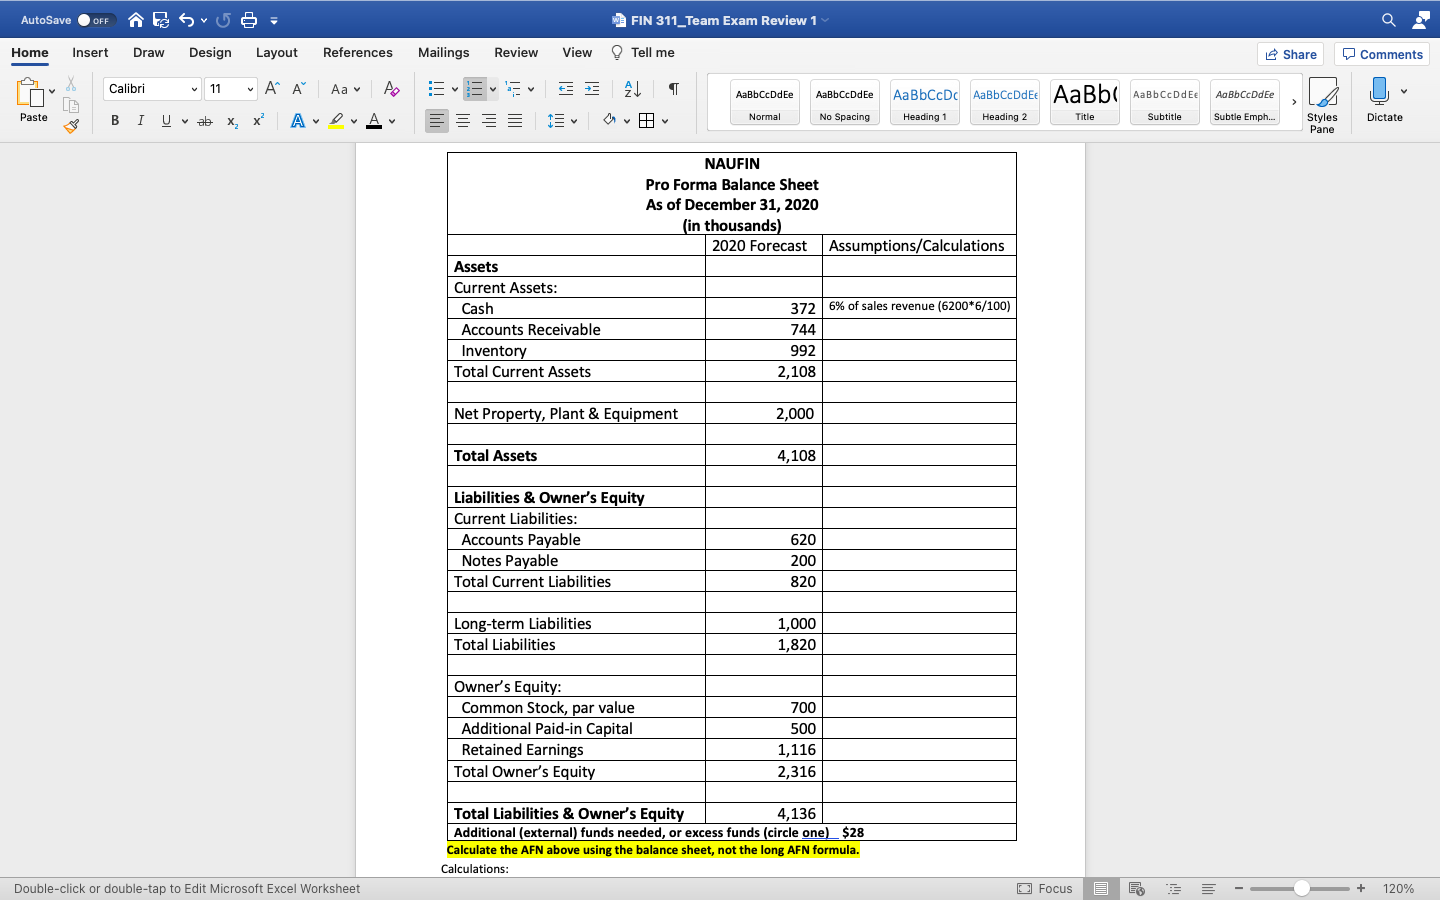The image size is (1440, 900).
Task: Align text to the right
Action: click(489, 121)
